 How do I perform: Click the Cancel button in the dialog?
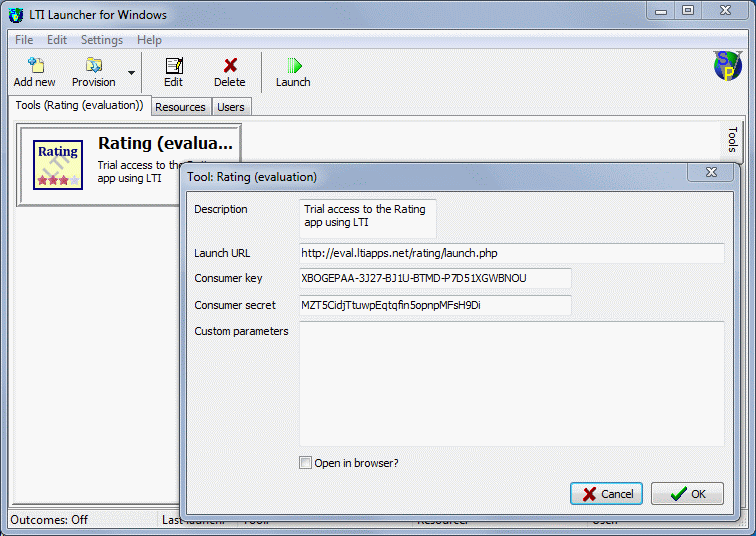tap(607, 494)
